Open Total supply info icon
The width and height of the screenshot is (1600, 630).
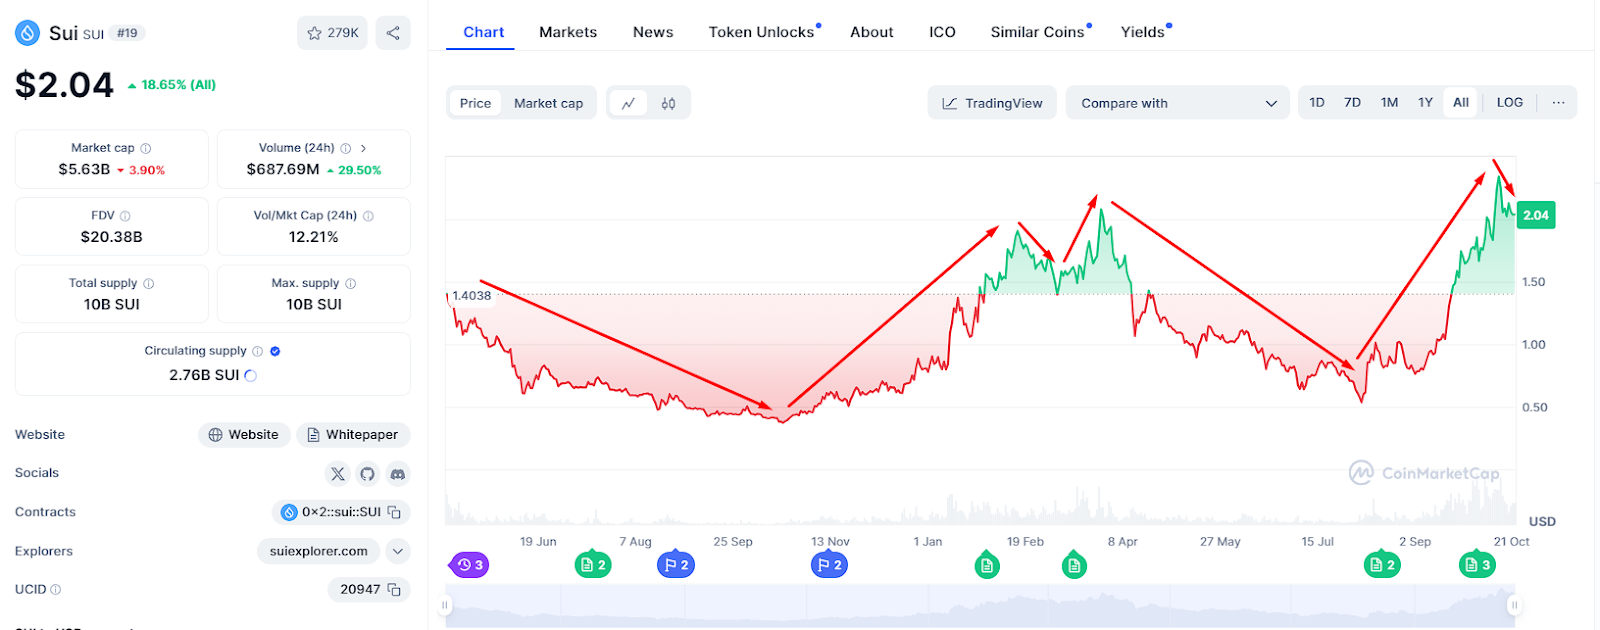tap(149, 284)
